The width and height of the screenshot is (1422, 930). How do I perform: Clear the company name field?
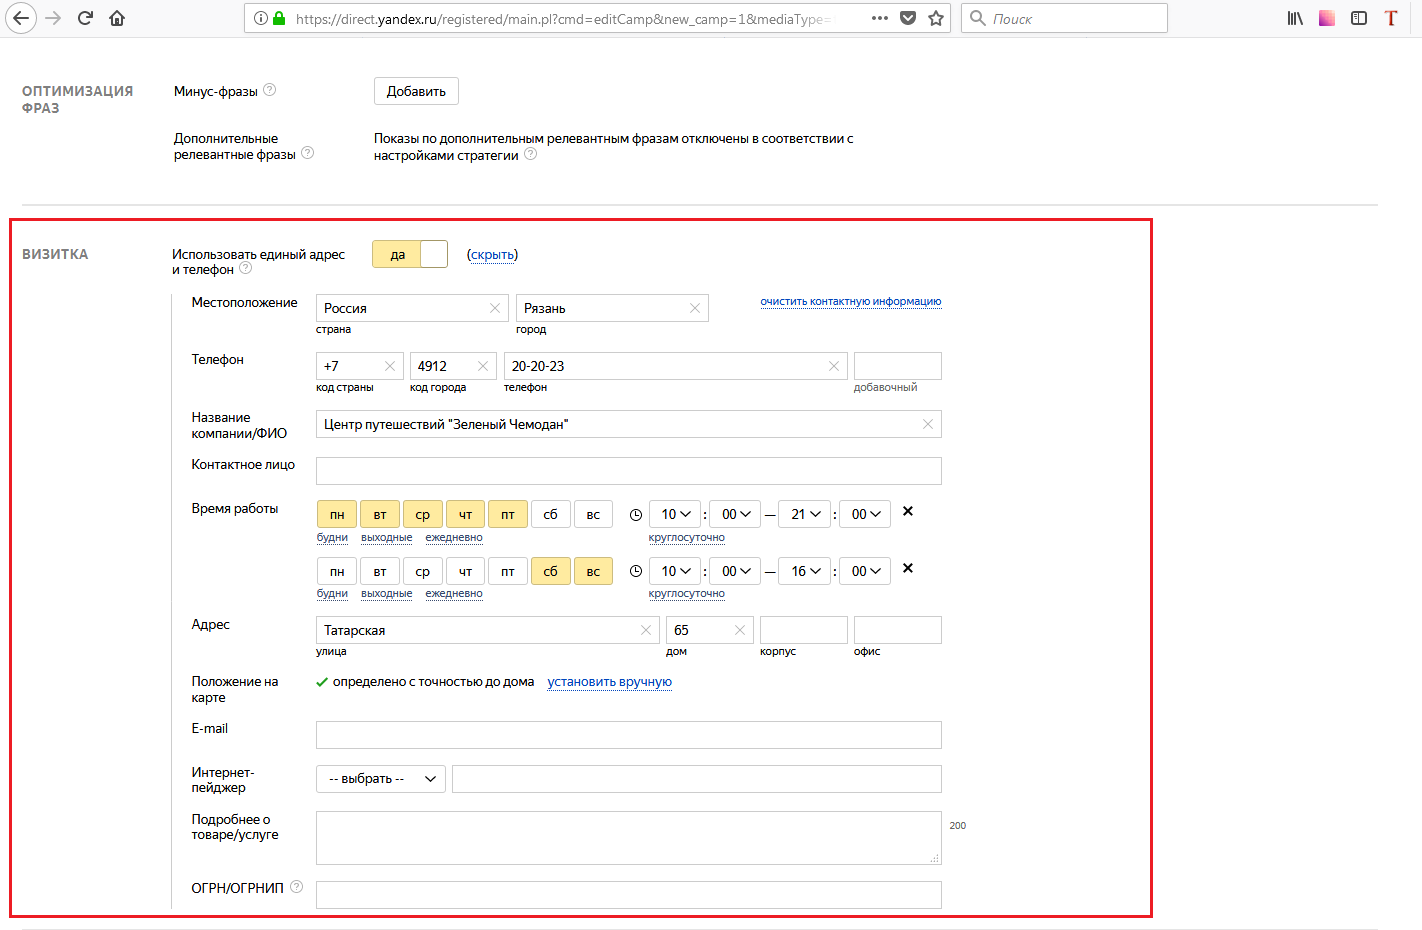(x=928, y=424)
